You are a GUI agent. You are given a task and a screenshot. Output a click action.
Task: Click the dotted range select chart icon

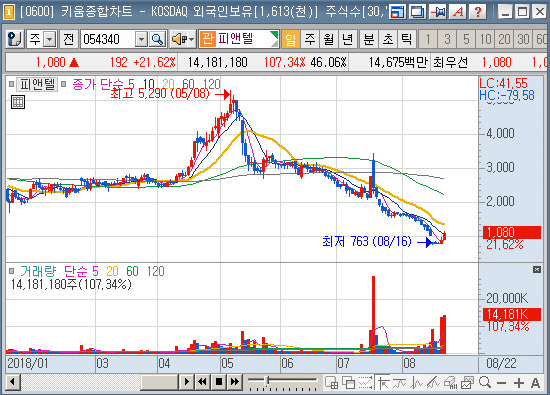[365, 382]
